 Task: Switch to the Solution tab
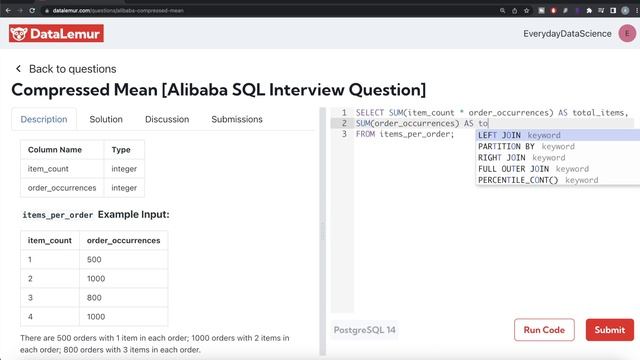[x=106, y=119]
